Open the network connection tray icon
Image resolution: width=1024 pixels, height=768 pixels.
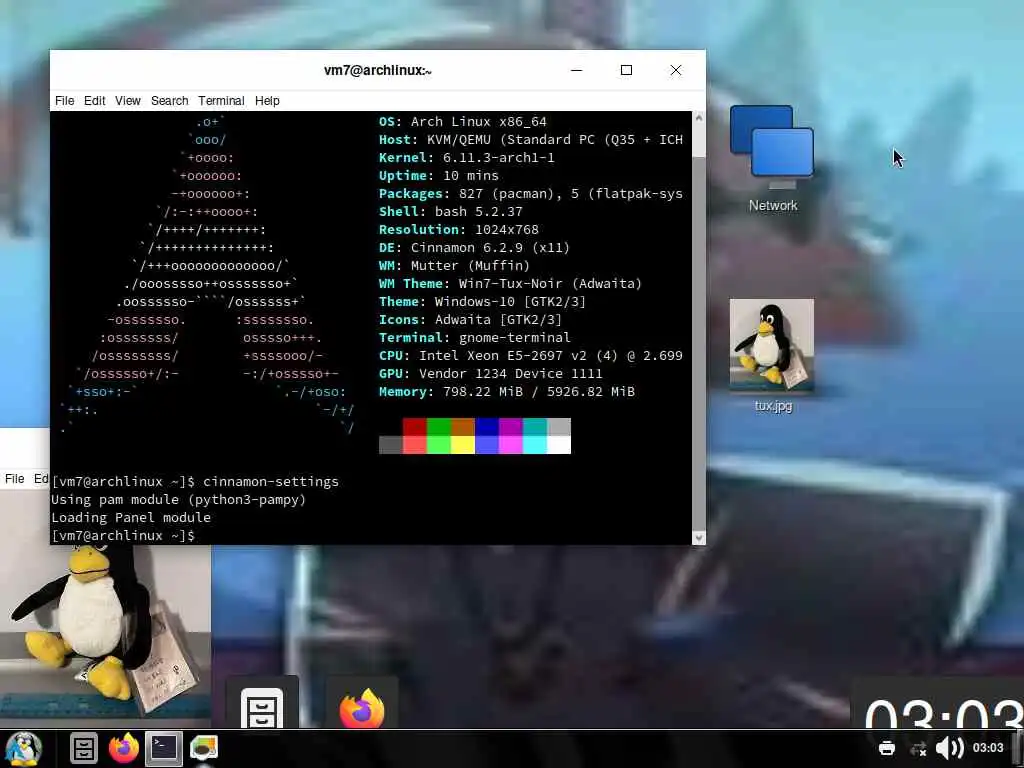tap(918, 748)
